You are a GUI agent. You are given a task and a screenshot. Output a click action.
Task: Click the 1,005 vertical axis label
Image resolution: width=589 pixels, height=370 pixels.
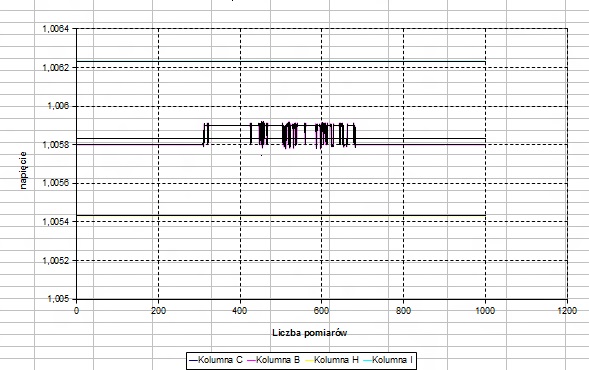(x=58, y=299)
